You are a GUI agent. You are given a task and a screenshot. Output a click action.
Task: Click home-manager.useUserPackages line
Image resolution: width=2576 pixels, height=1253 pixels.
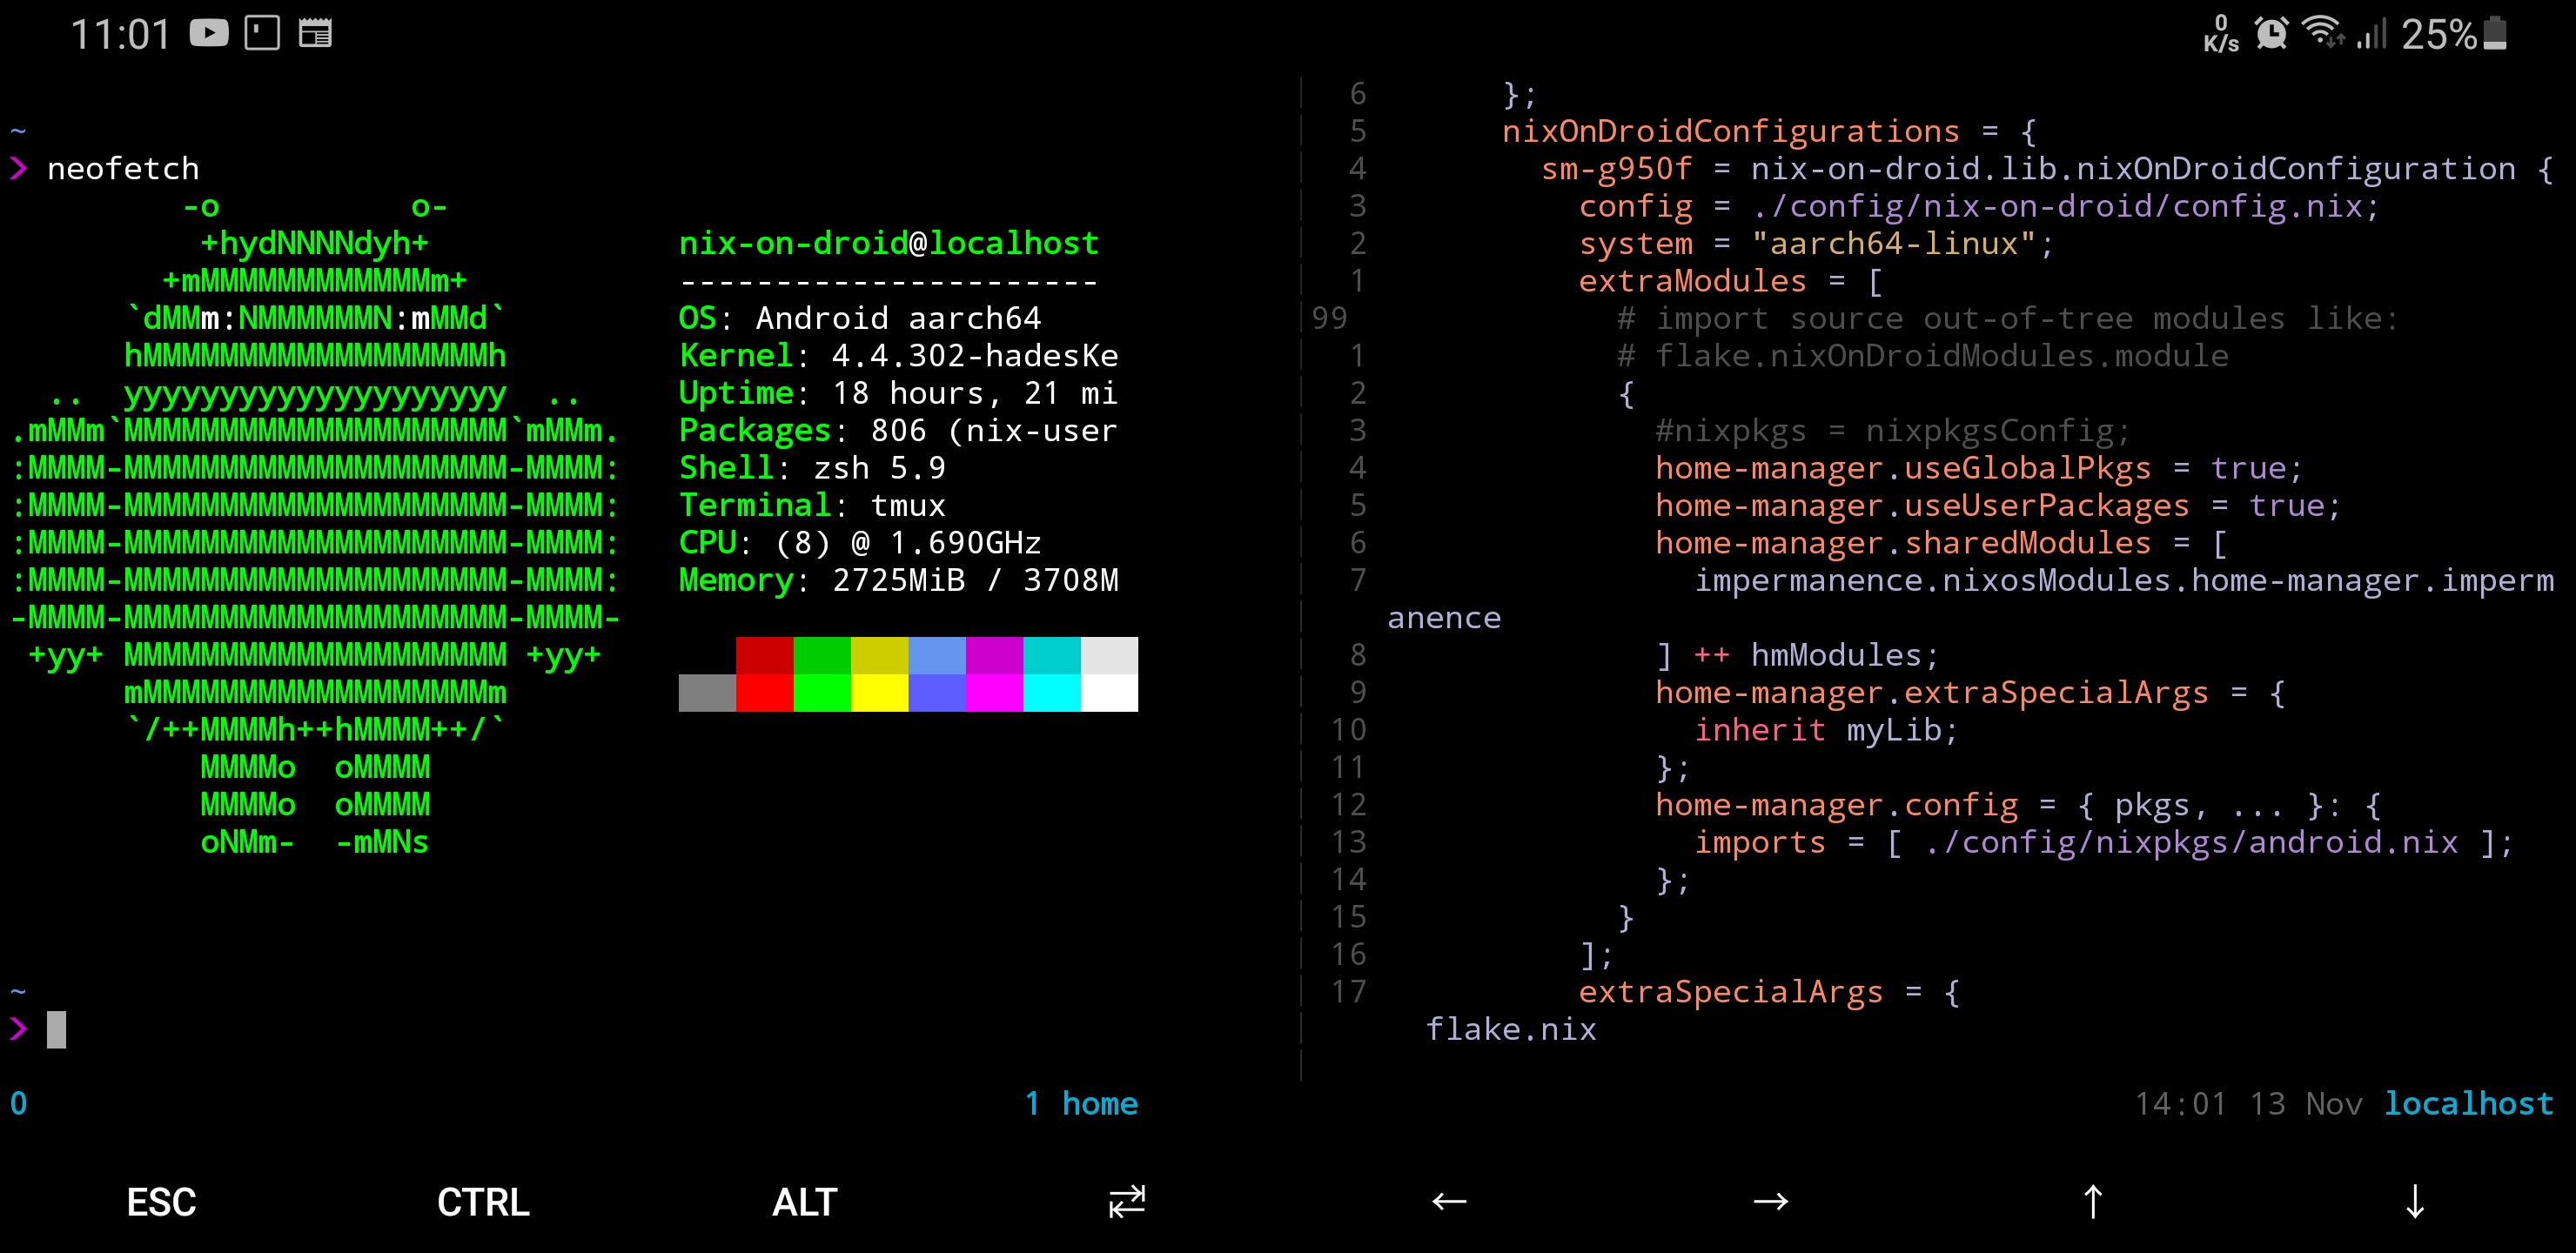tap(1998, 505)
